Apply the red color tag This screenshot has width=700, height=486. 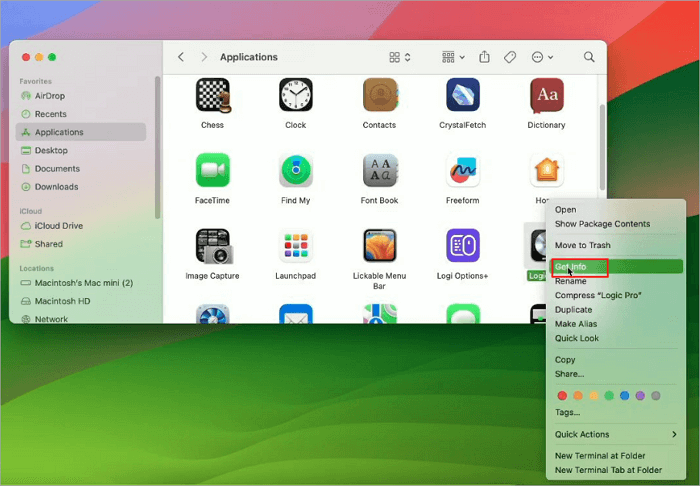(x=562, y=396)
